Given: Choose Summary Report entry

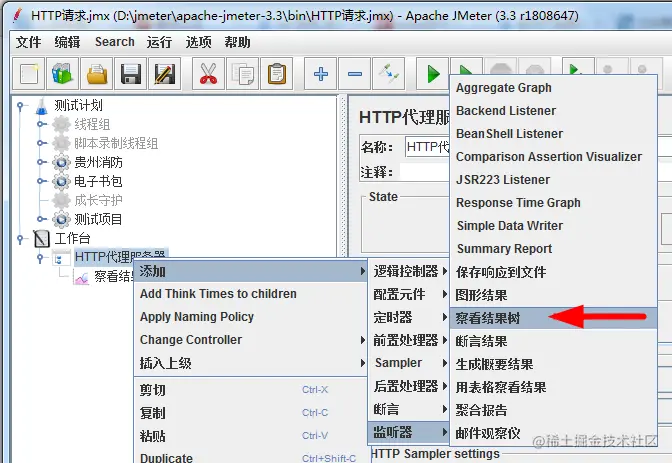Looking at the screenshot, I should click(553, 249).
